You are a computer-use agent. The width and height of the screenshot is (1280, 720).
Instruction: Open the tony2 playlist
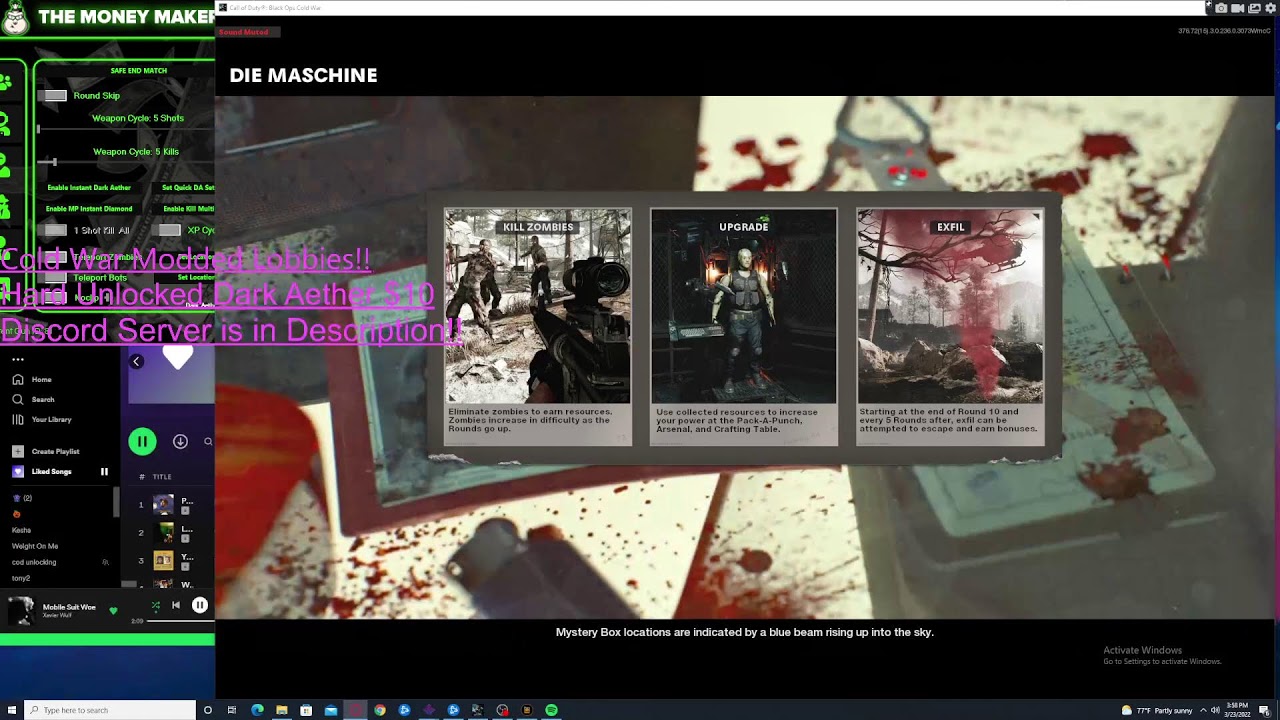coord(21,578)
